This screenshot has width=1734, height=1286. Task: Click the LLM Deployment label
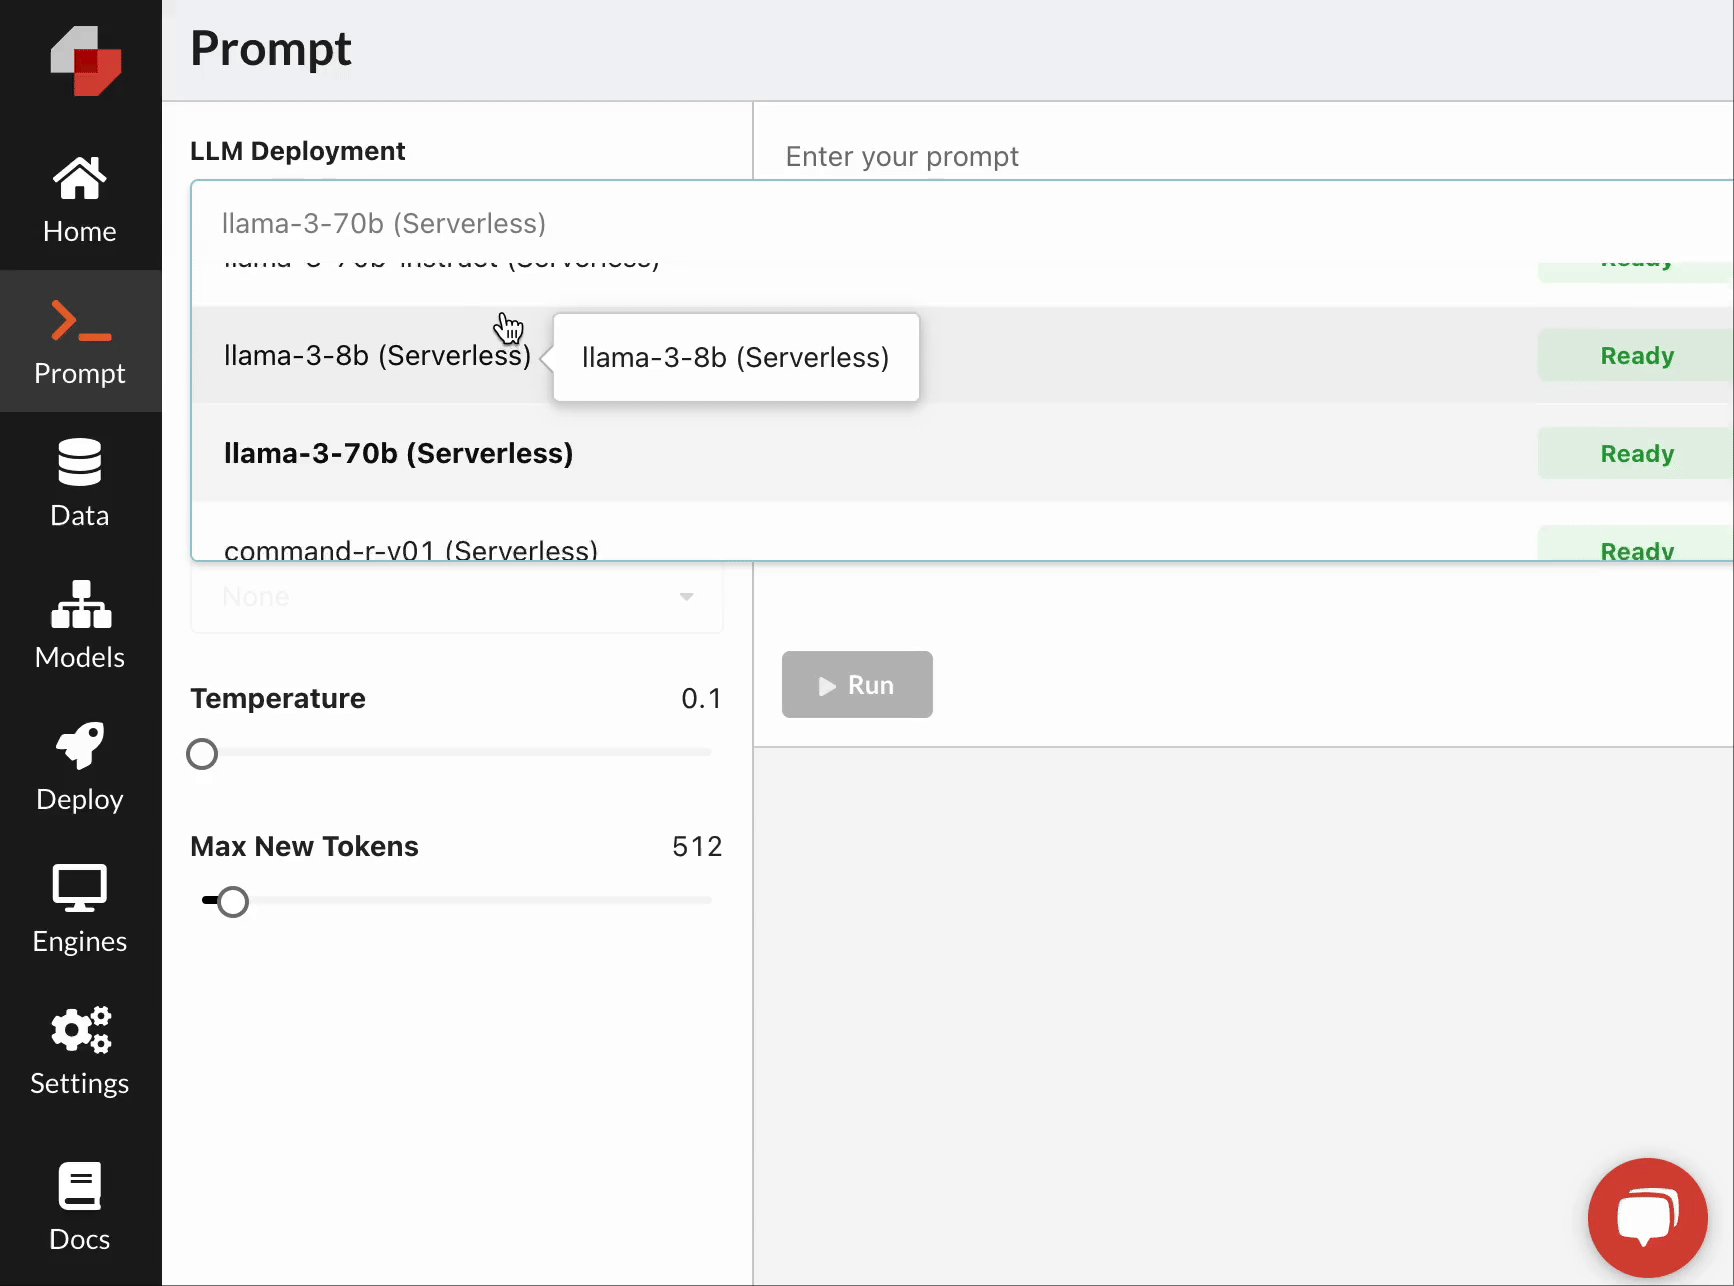[x=298, y=151]
